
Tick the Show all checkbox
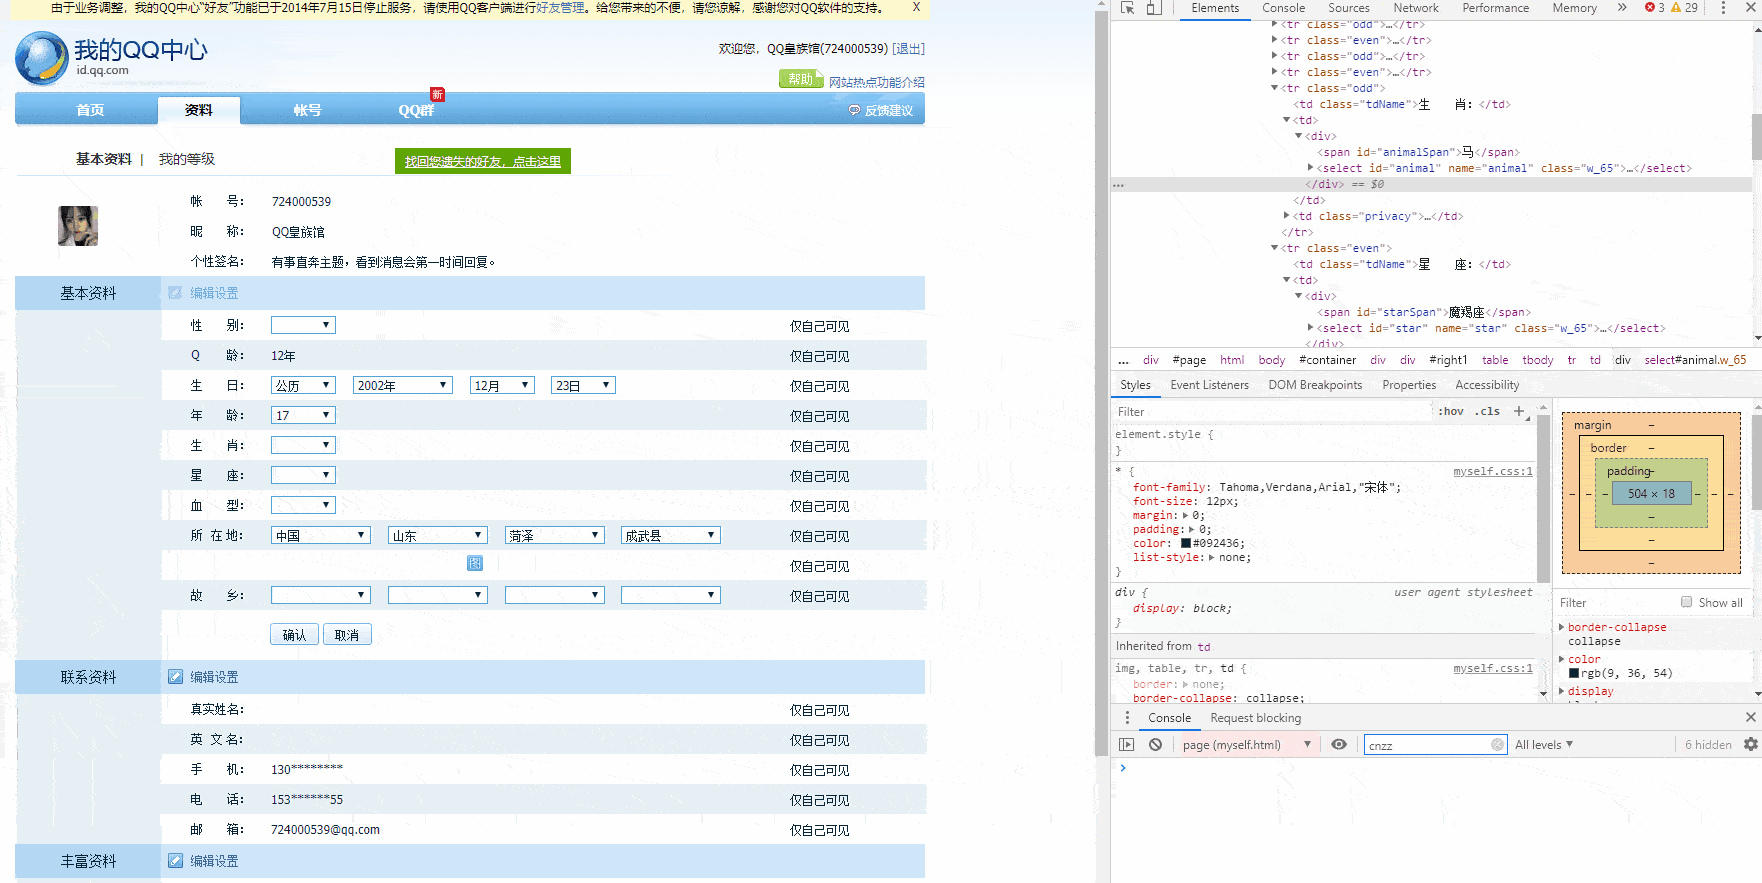point(1687,602)
